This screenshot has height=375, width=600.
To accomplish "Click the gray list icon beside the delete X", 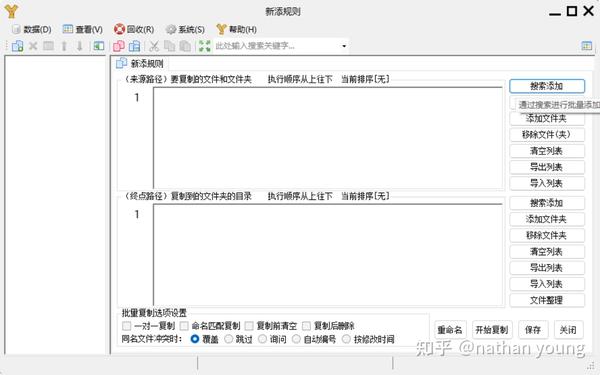I will [x=48, y=46].
